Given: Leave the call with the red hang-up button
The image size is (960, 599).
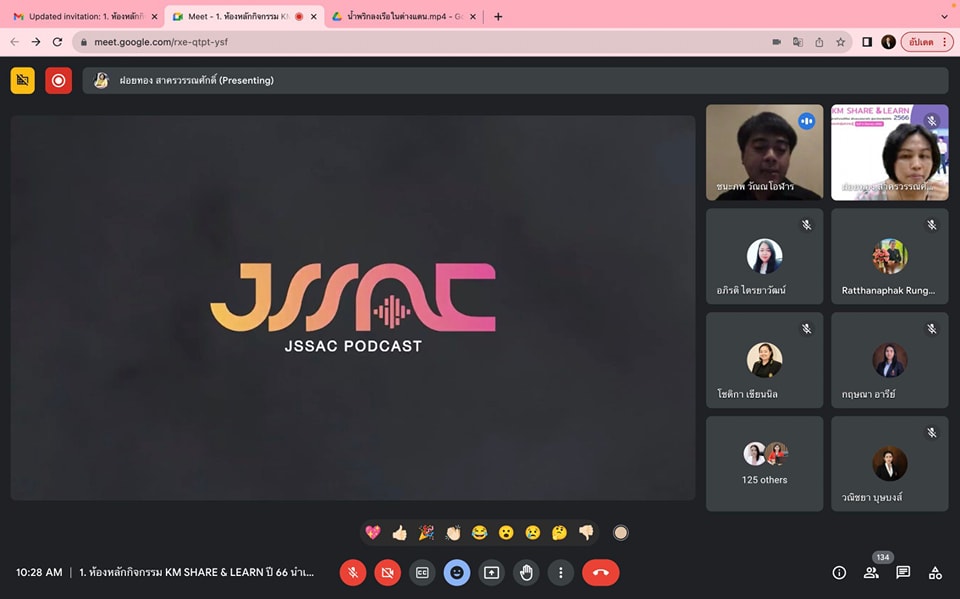Looking at the screenshot, I should [600, 572].
